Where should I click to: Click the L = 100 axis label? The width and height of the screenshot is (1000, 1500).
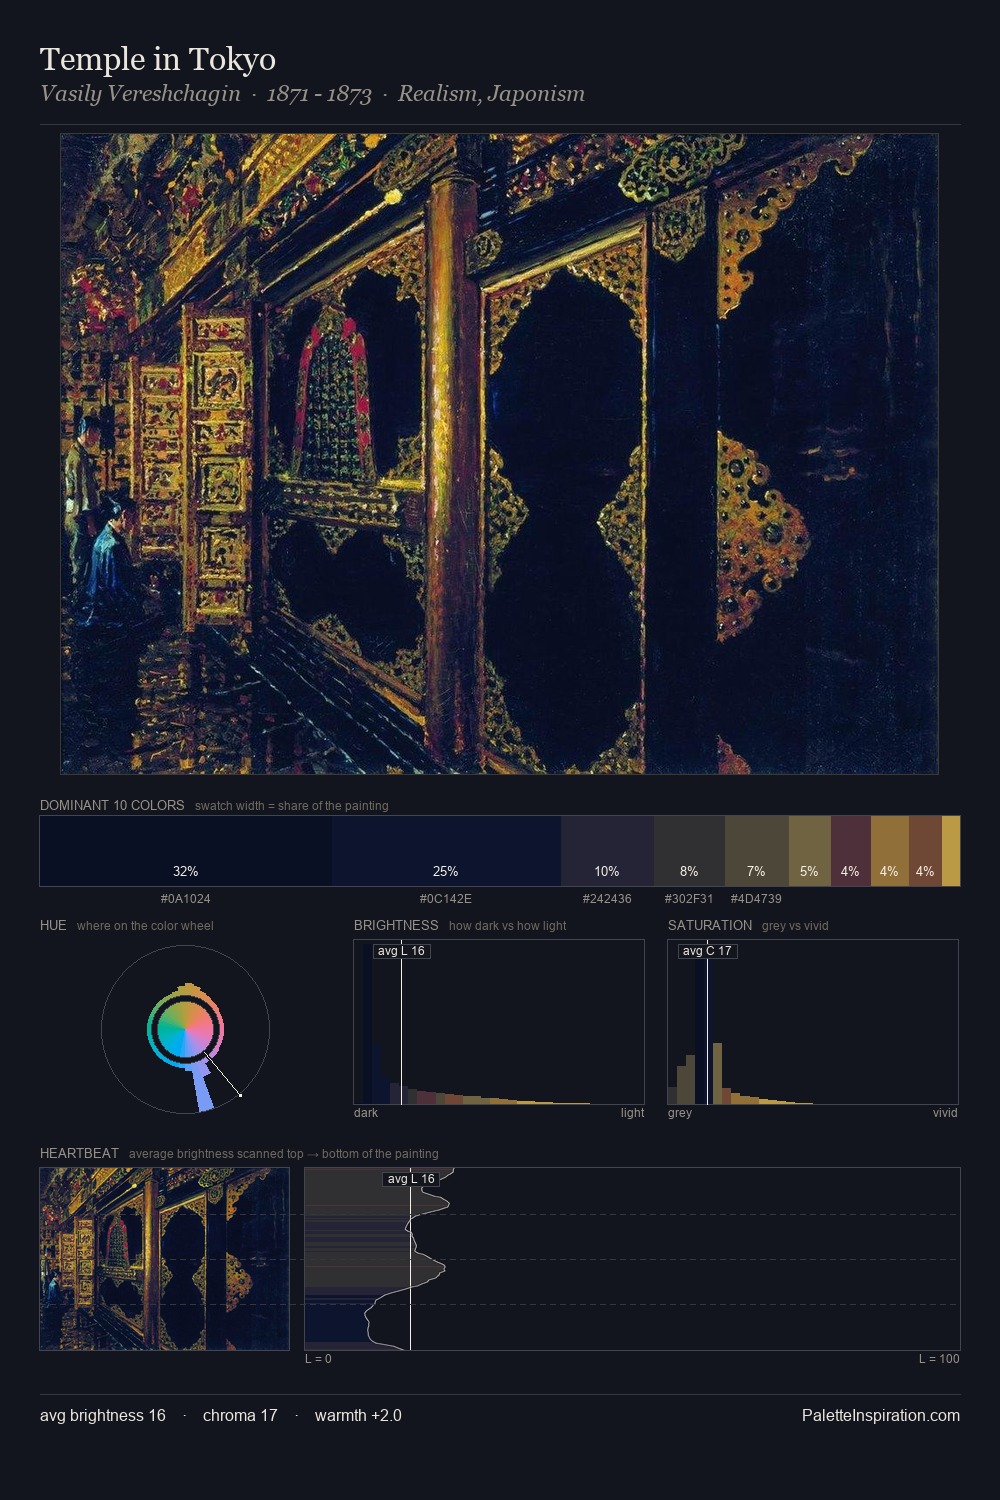click(939, 1359)
